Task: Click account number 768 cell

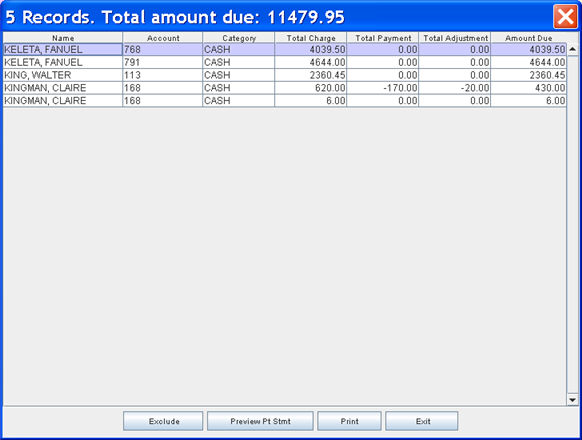Action: click(163, 49)
